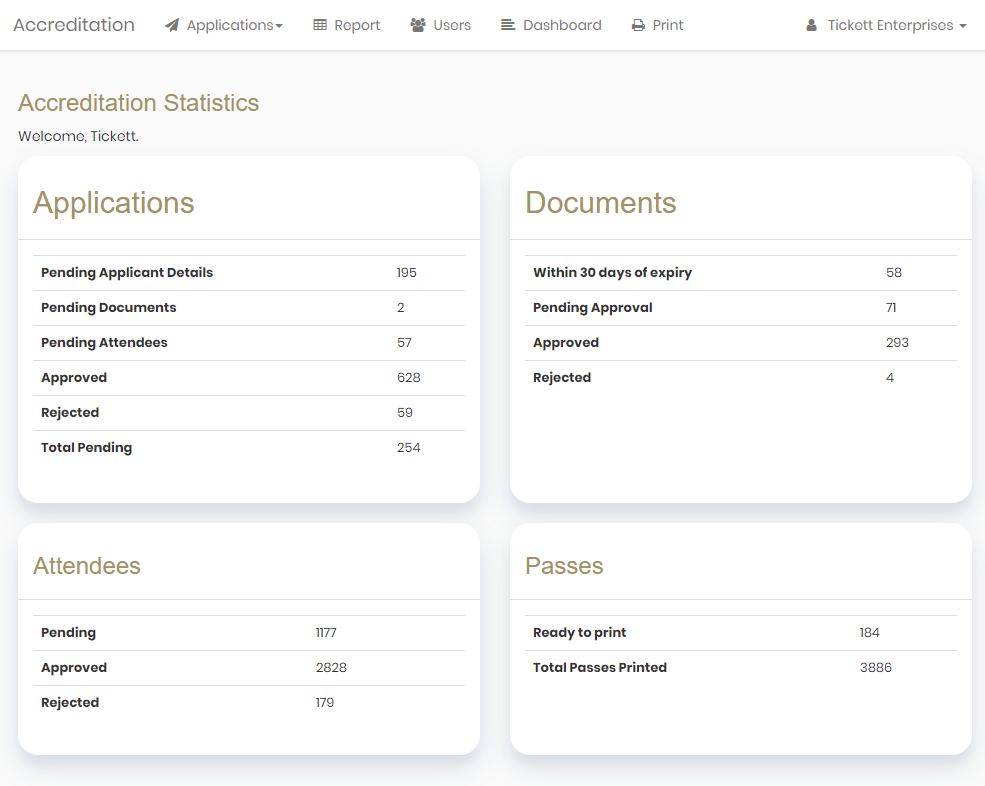Viewport: 985px width, 786px height.
Task: Click the Print printer icon
Action: coord(638,25)
